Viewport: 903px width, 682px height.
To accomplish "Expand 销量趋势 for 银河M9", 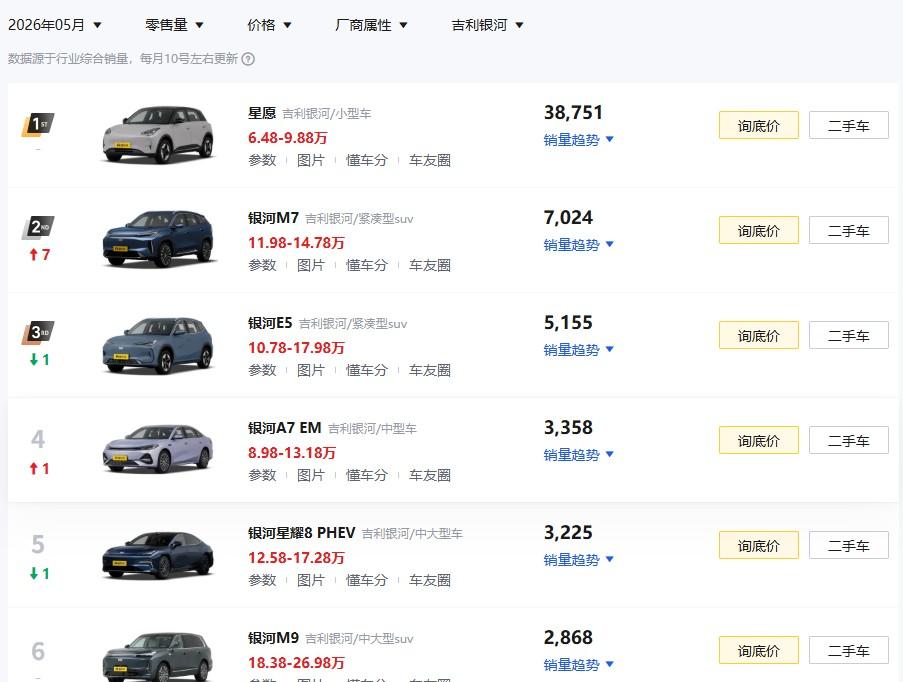I will [x=579, y=664].
